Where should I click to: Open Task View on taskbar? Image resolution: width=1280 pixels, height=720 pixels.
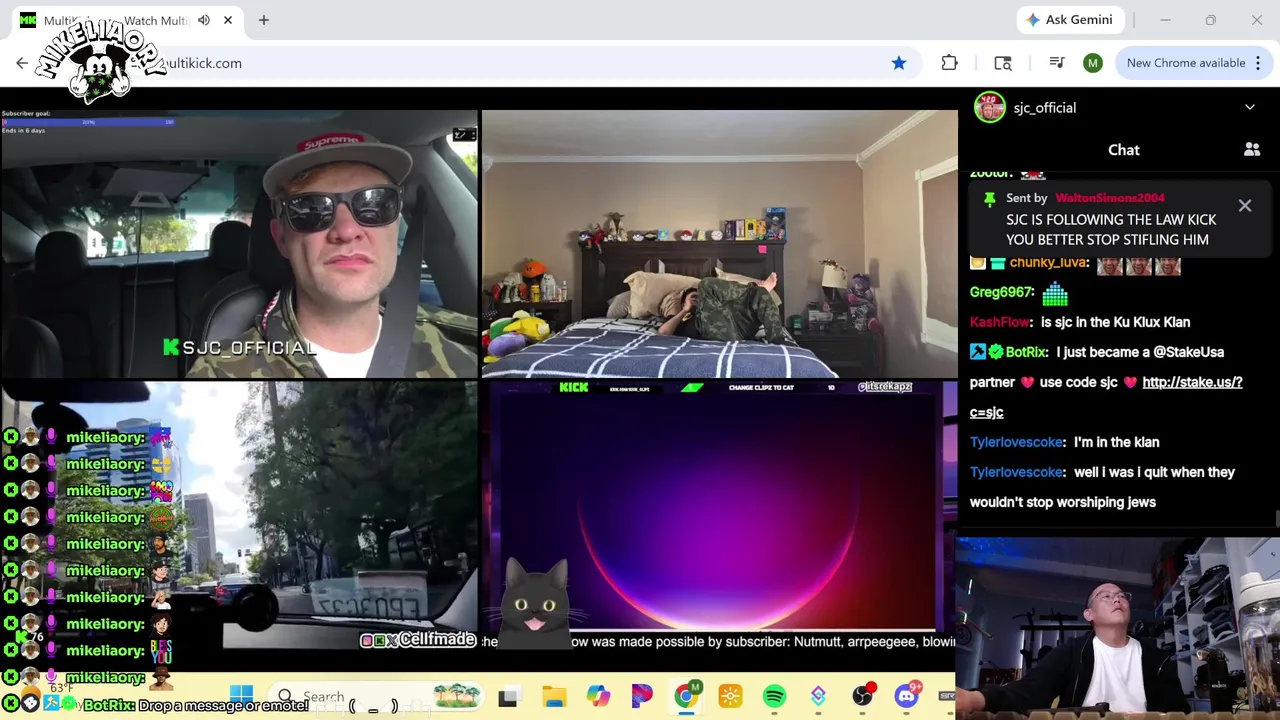click(x=508, y=697)
